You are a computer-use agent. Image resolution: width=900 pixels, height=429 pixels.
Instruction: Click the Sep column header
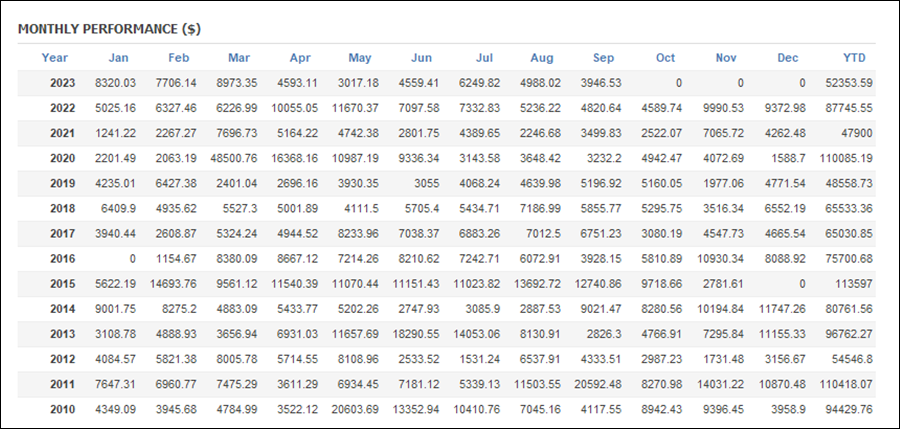tap(603, 58)
